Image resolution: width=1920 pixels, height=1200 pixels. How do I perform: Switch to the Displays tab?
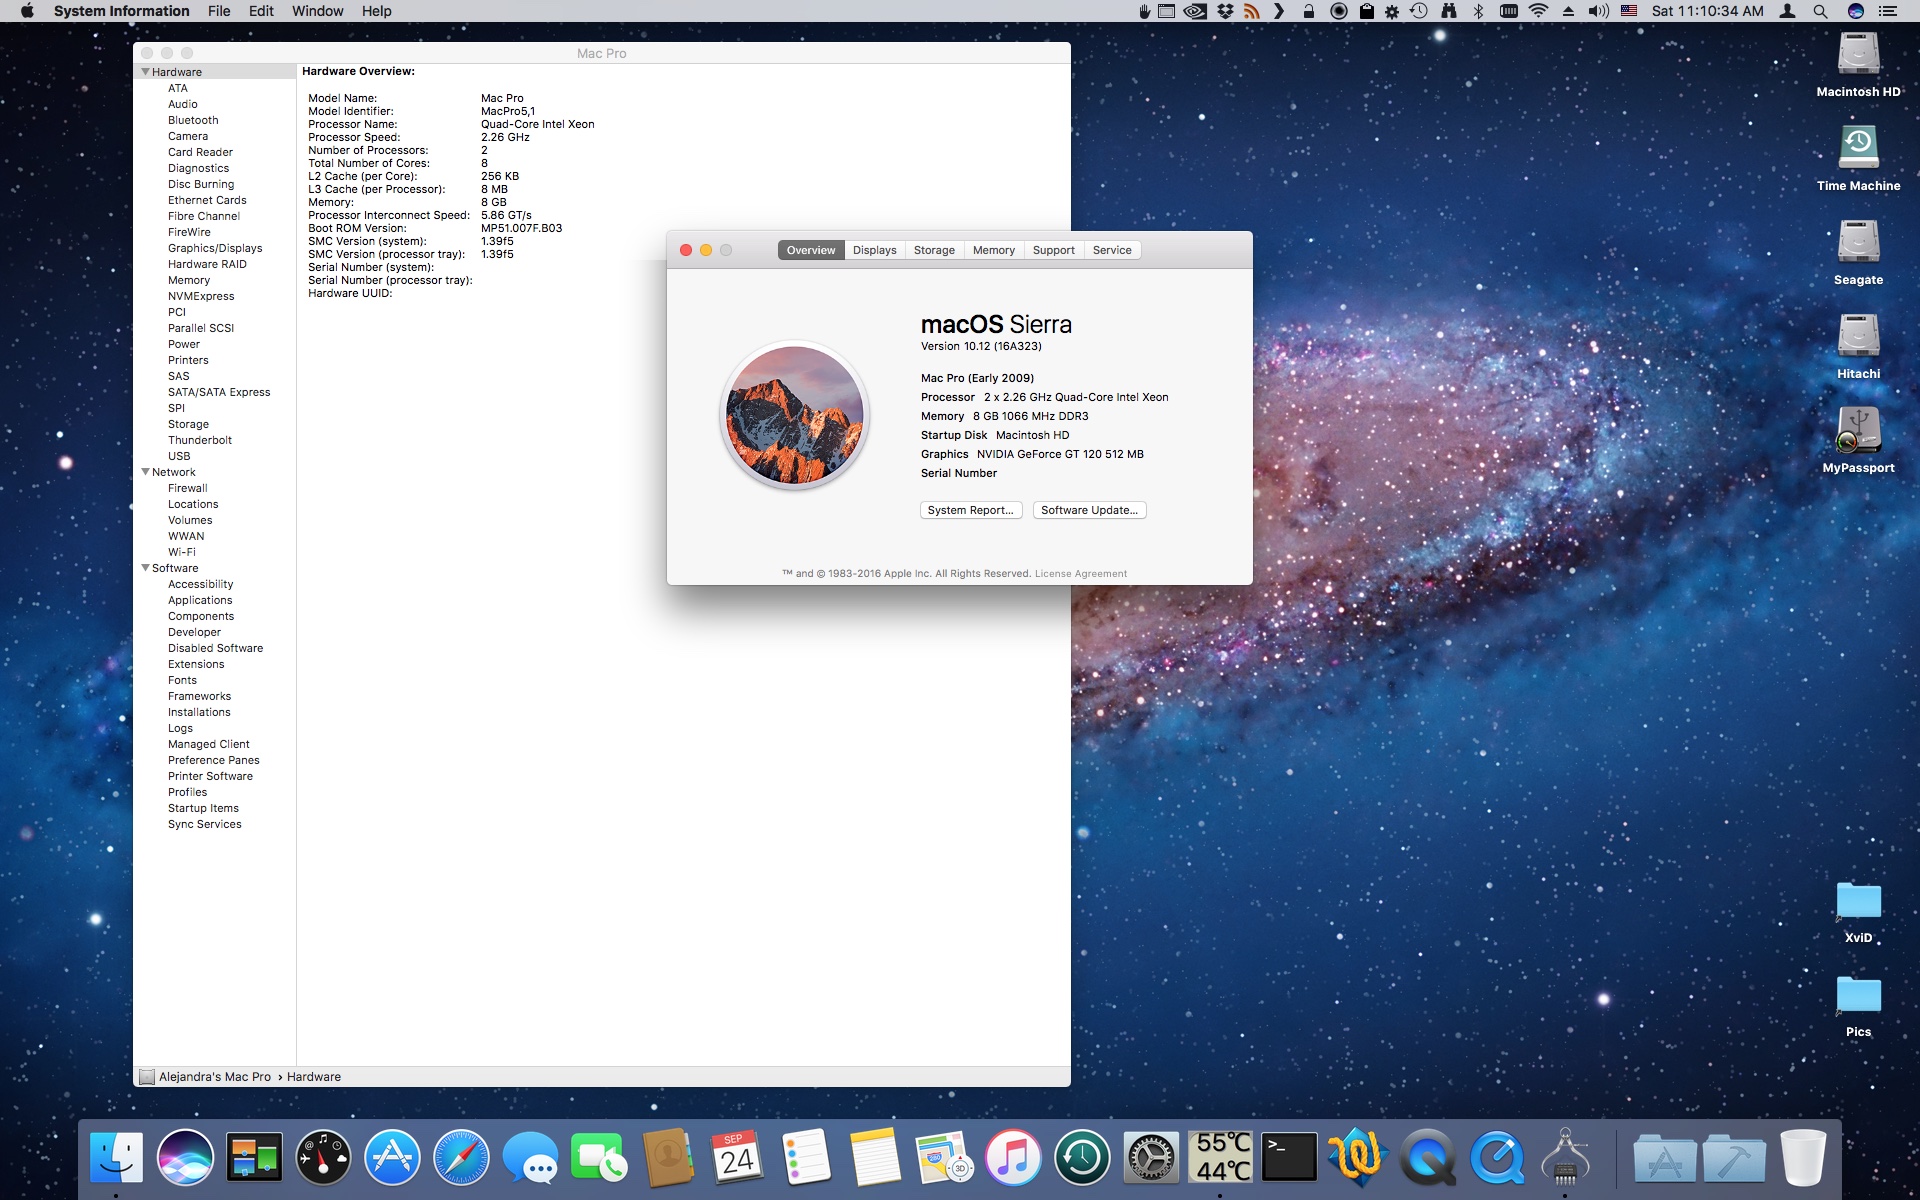coord(874,250)
